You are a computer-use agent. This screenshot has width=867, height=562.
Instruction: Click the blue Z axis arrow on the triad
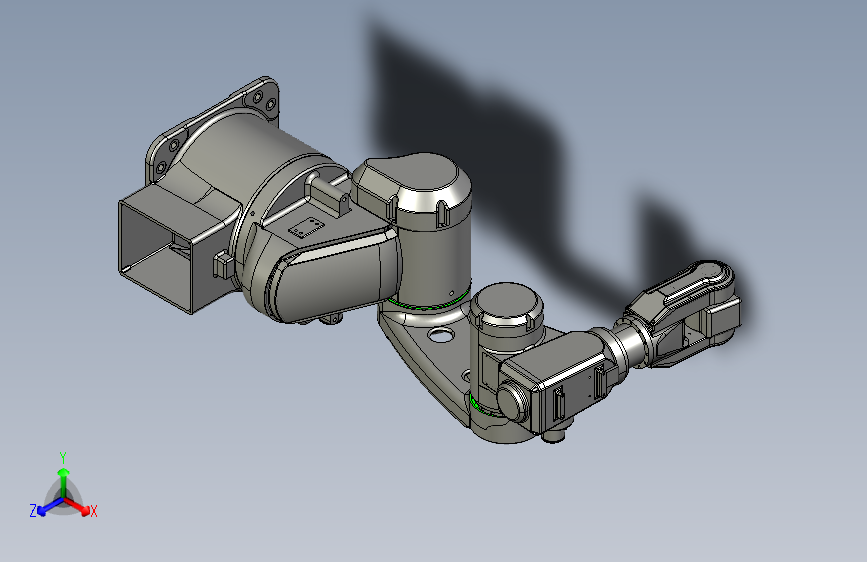tap(50, 507)
